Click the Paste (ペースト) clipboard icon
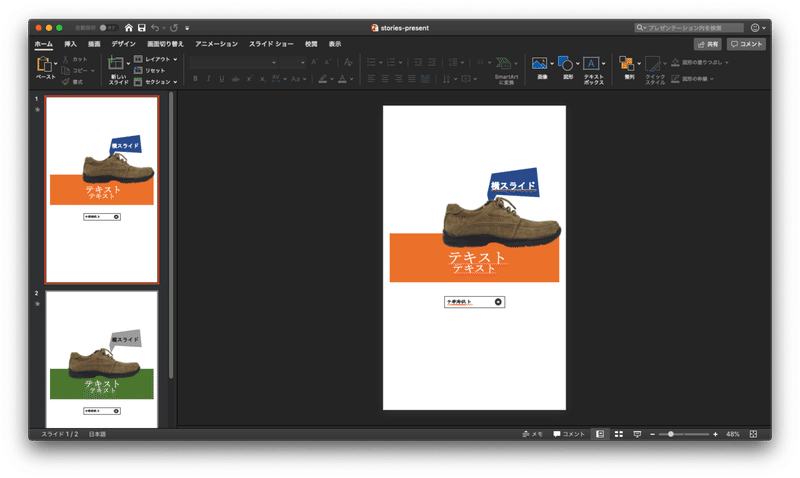This screenshot has height=478, width=800. point(43,64)
